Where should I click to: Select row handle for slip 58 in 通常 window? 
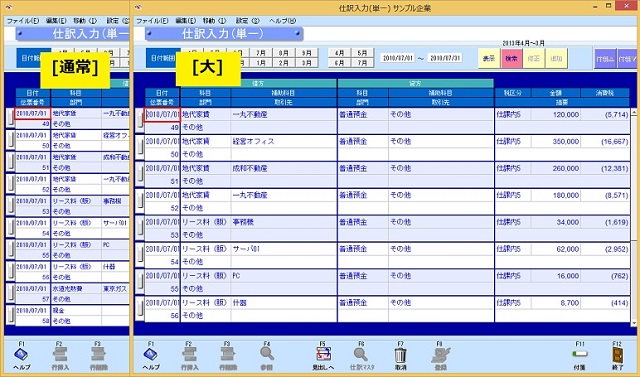pyautogui.click(x=11, y=316)
